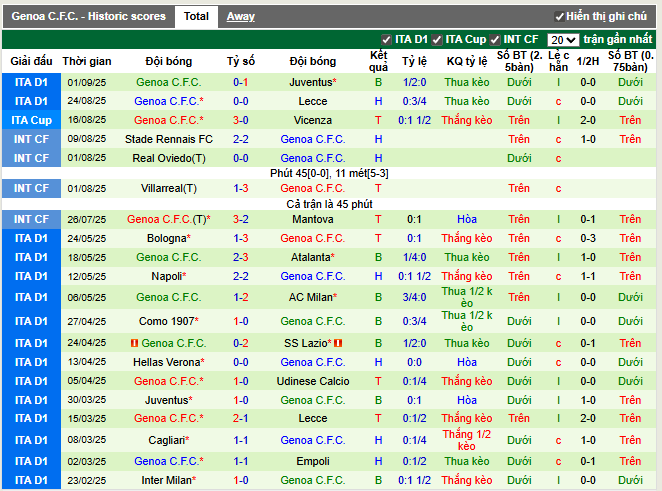Open the Away tab

tap(241, 16)
